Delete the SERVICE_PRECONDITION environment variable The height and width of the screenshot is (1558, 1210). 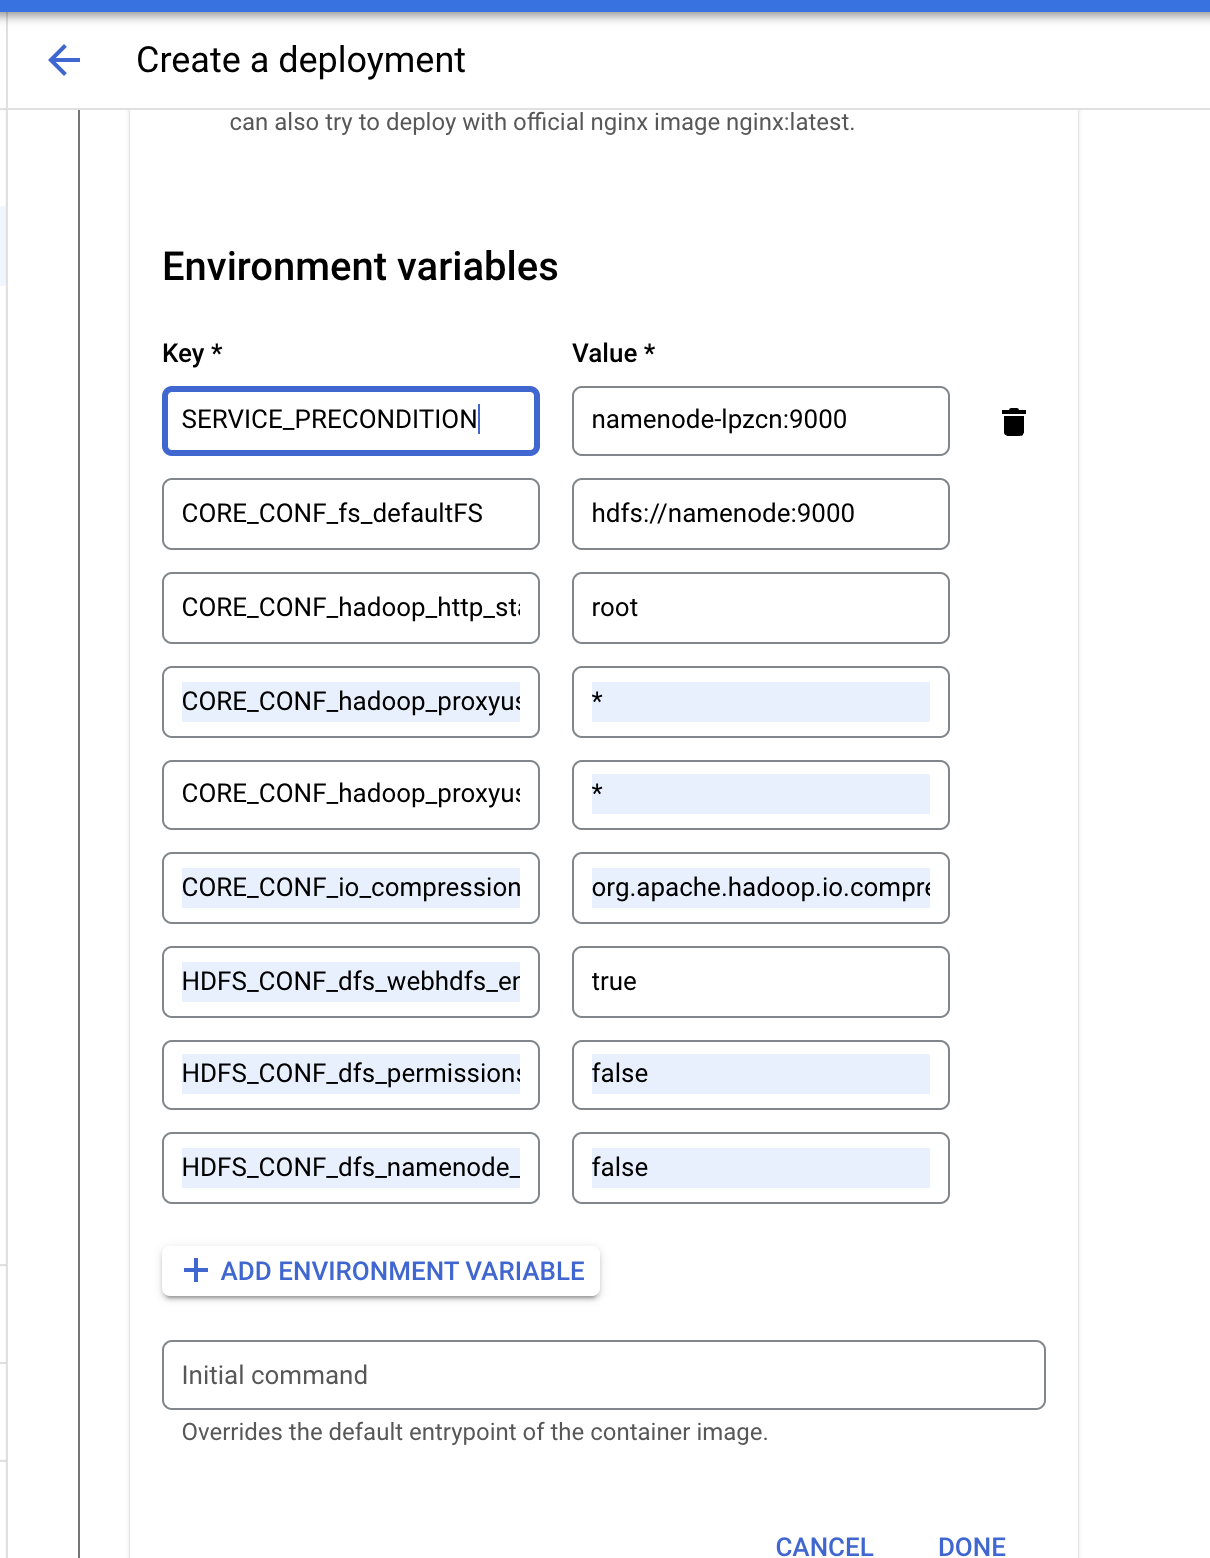[x=1014, y=421]
